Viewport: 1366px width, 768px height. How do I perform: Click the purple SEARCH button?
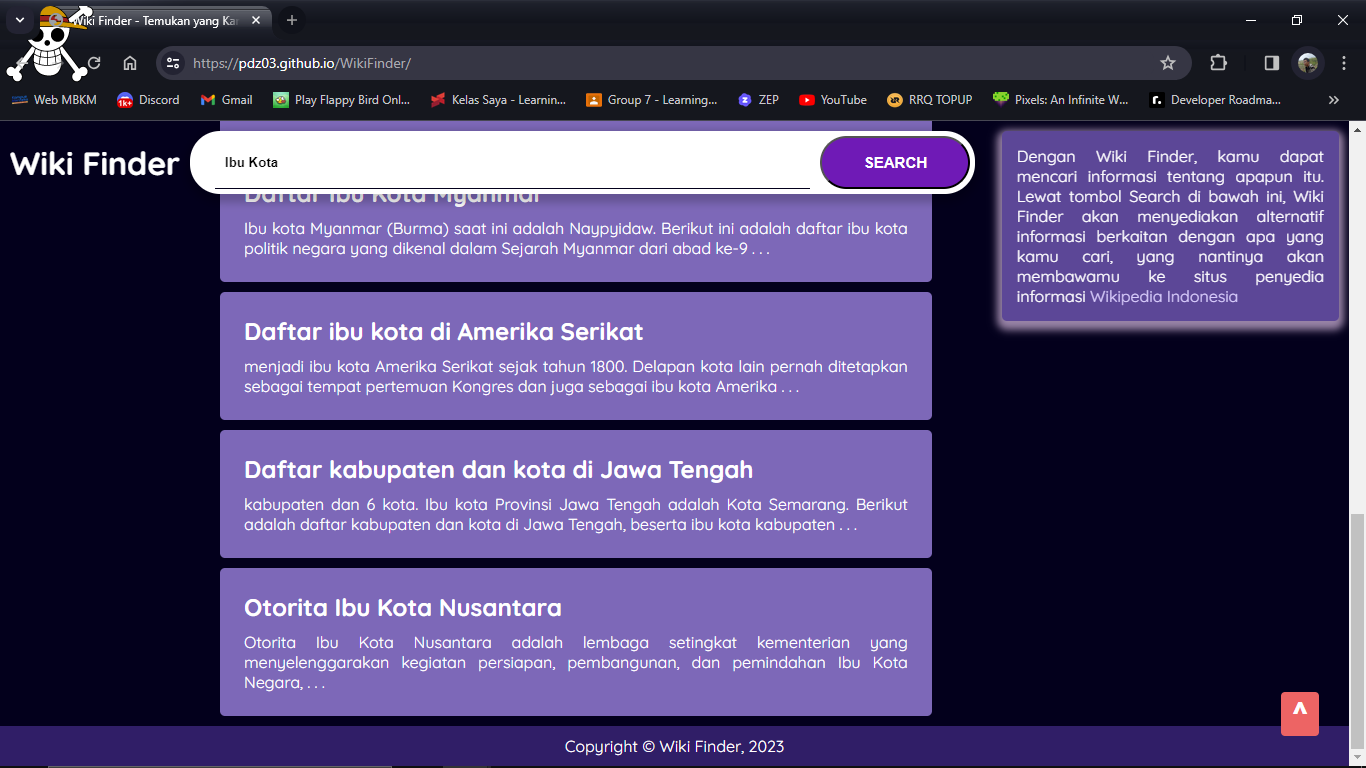tap(895, 162)
